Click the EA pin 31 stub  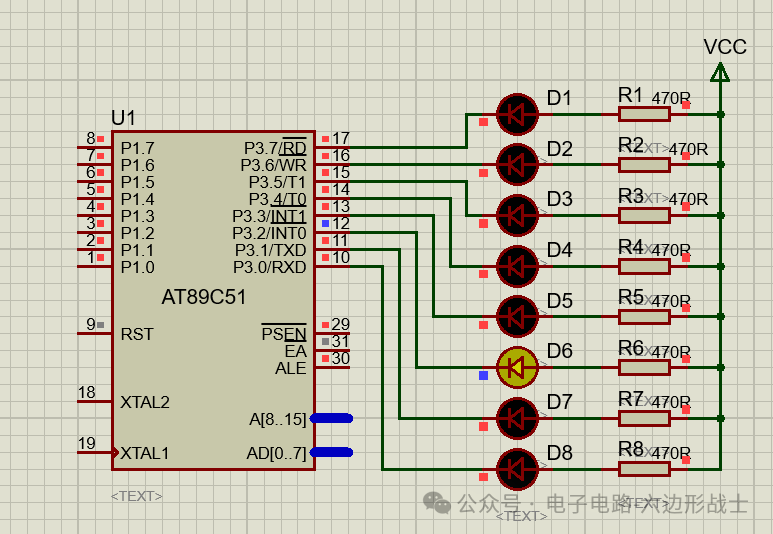click(332, 351)
